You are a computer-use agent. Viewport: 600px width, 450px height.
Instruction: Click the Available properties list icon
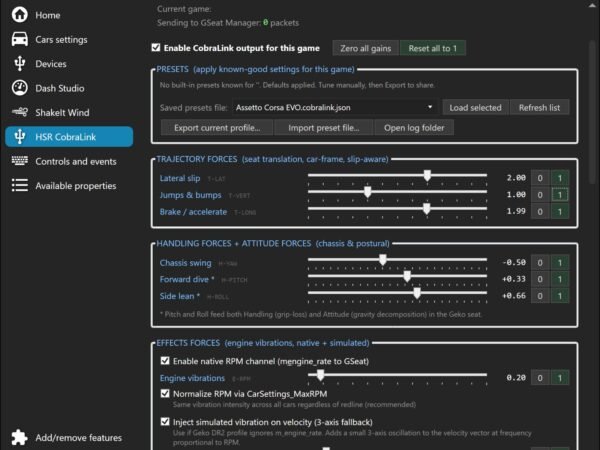(20, 185)
